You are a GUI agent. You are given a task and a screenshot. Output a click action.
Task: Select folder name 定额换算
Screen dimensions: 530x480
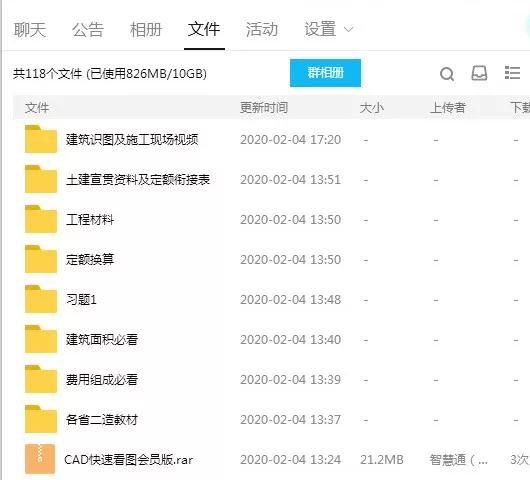(x=90, y=259)
